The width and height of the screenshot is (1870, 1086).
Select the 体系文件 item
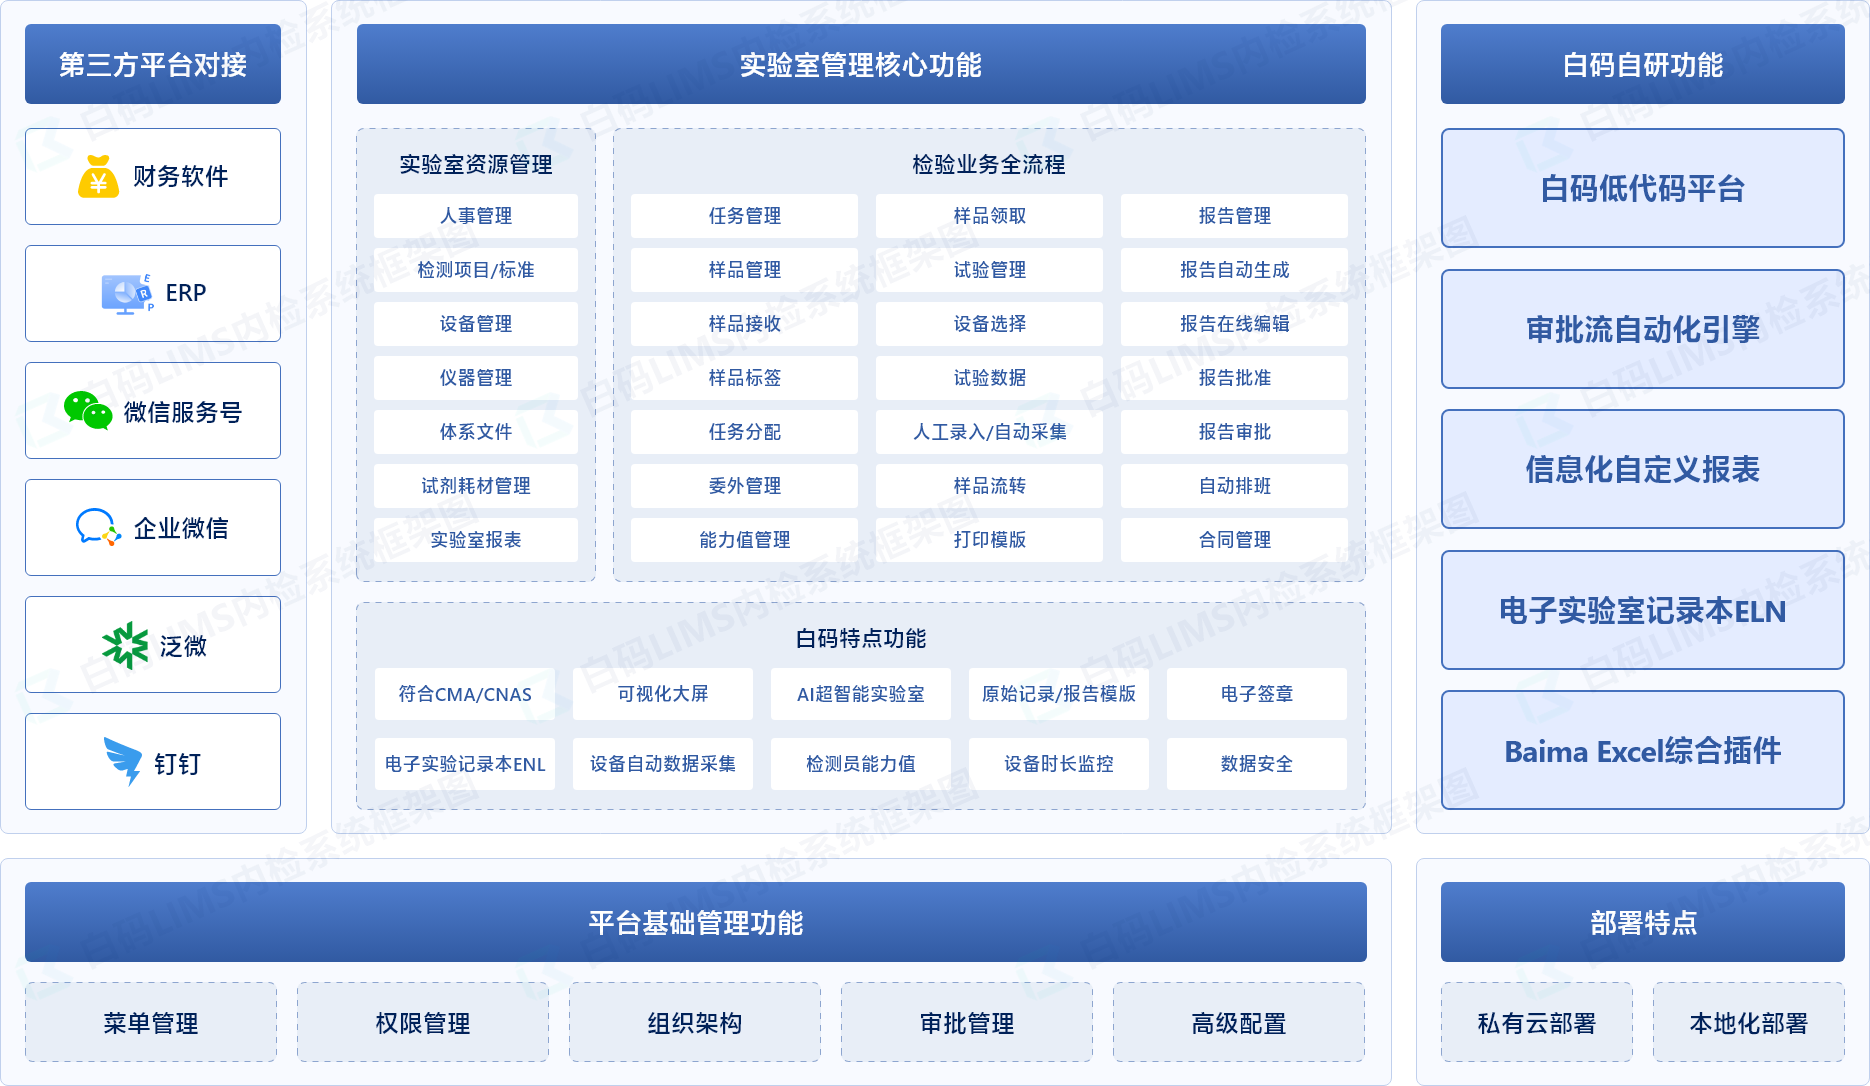pos(476,432)
